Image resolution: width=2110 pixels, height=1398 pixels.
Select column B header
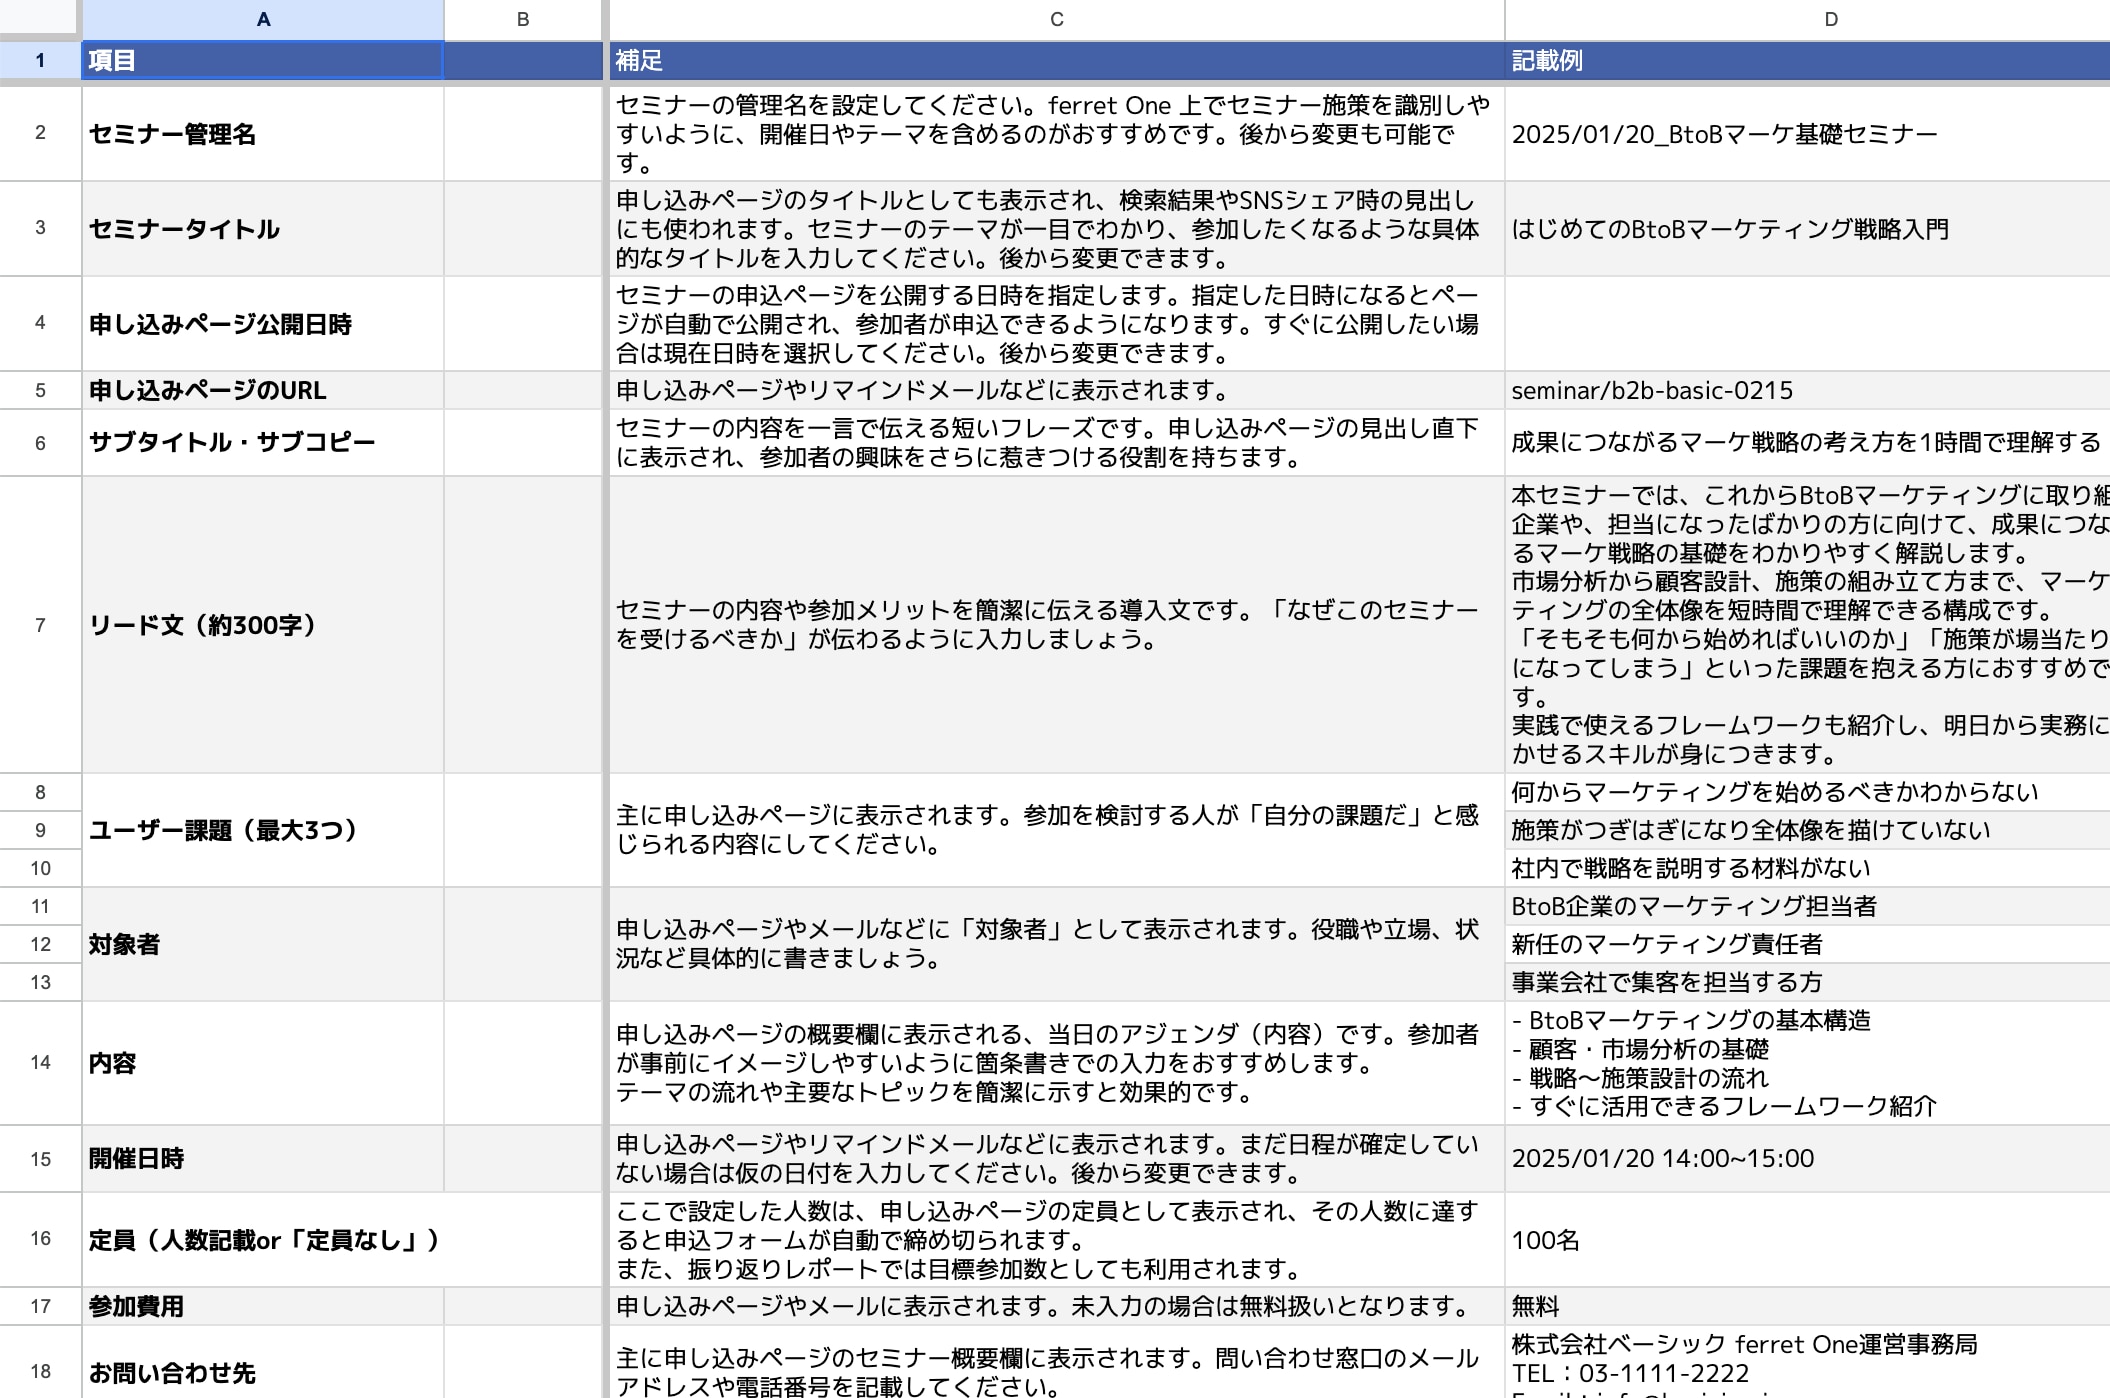tap(523, 19)
